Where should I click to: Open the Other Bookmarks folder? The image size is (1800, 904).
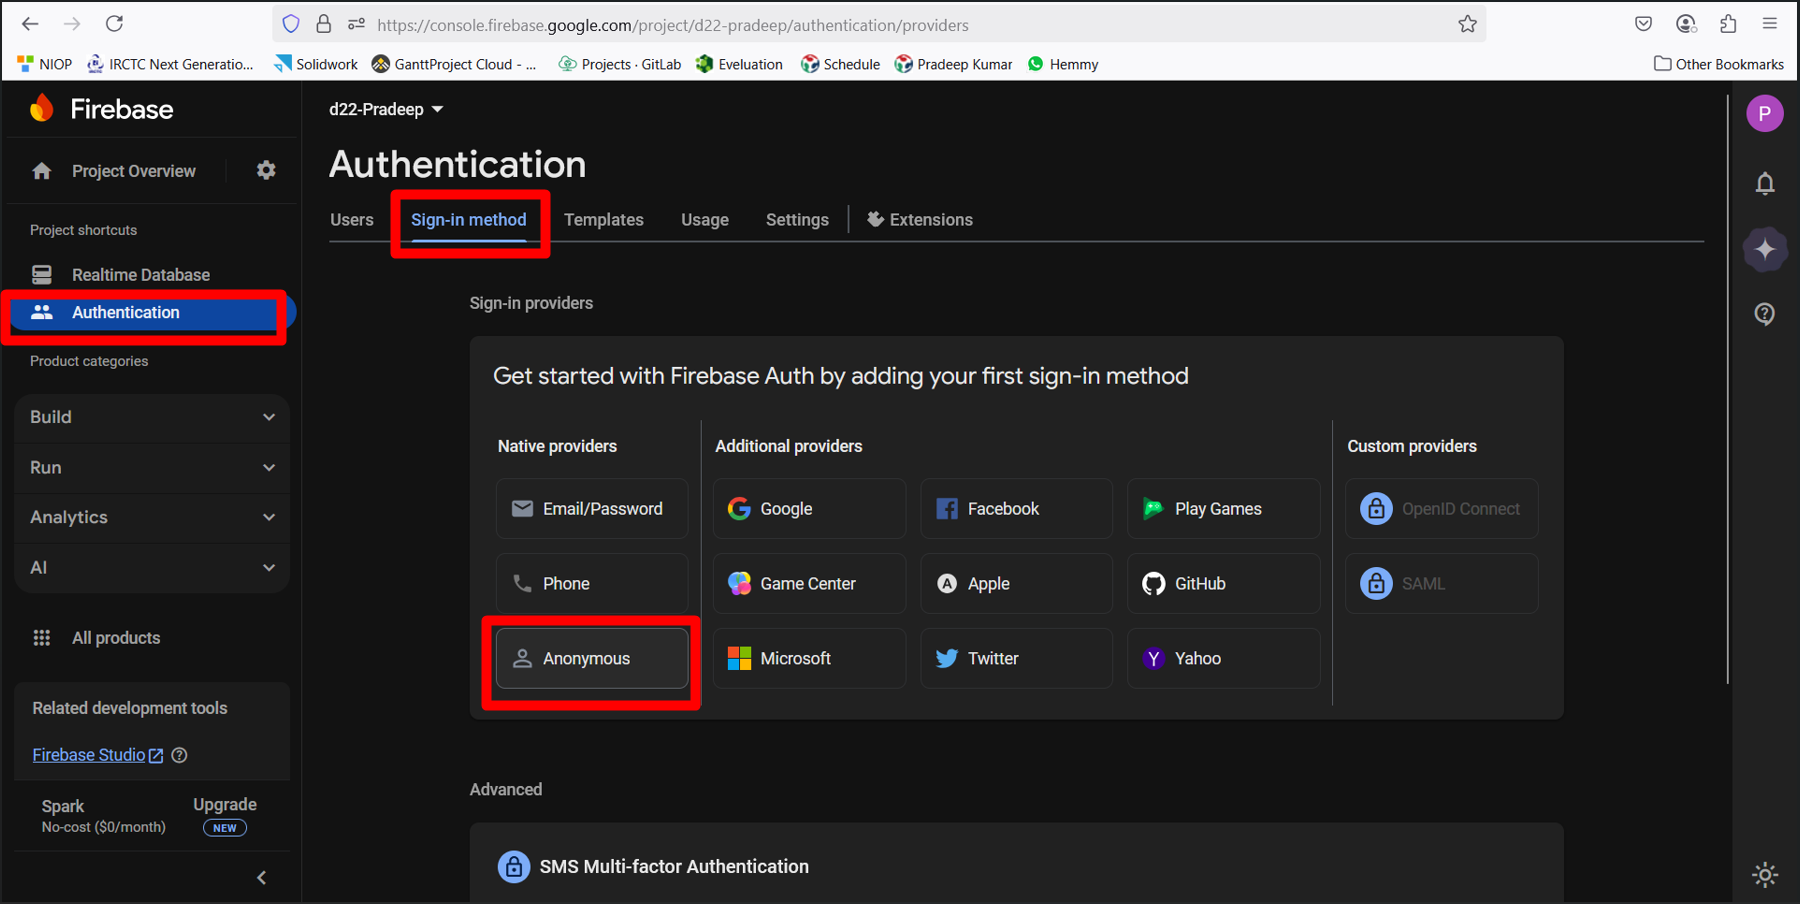(x=1719, y=64)
